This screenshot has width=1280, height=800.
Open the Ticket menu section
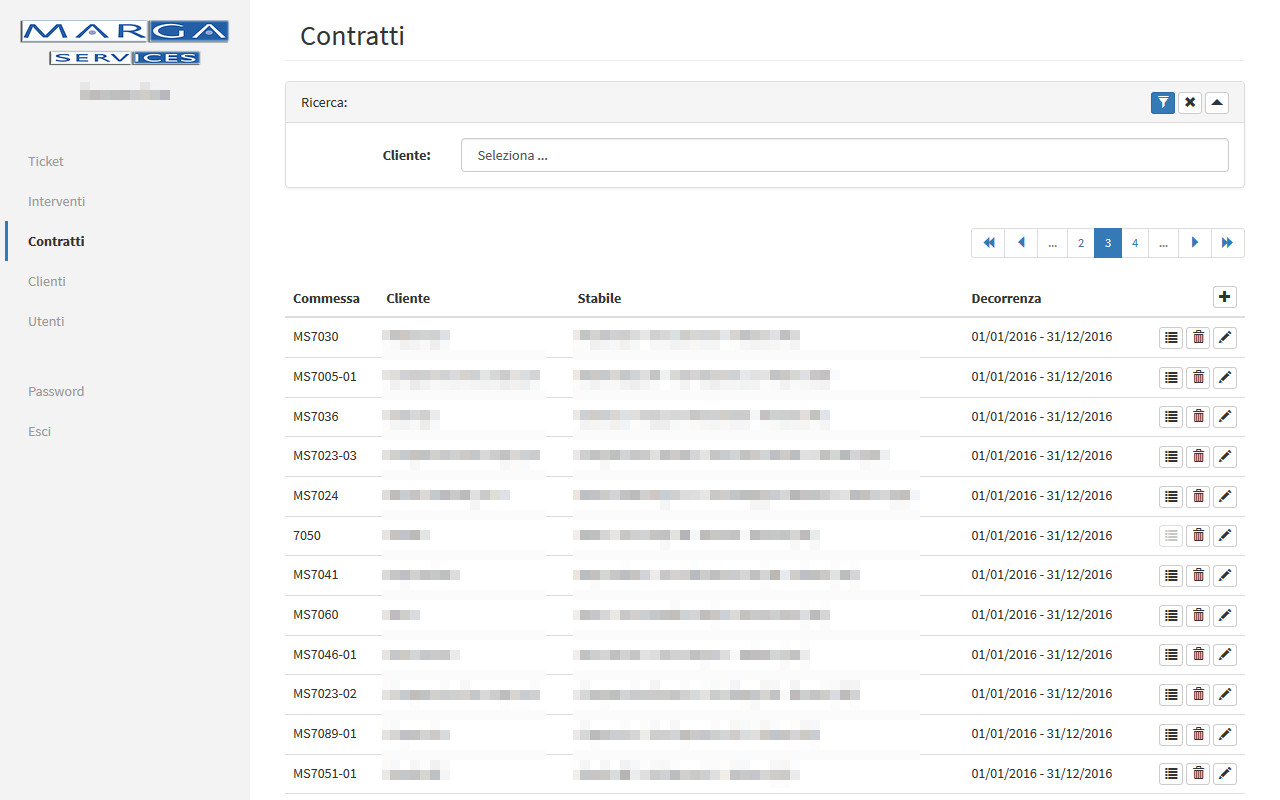pyautogui.click(x=46, y=162)
